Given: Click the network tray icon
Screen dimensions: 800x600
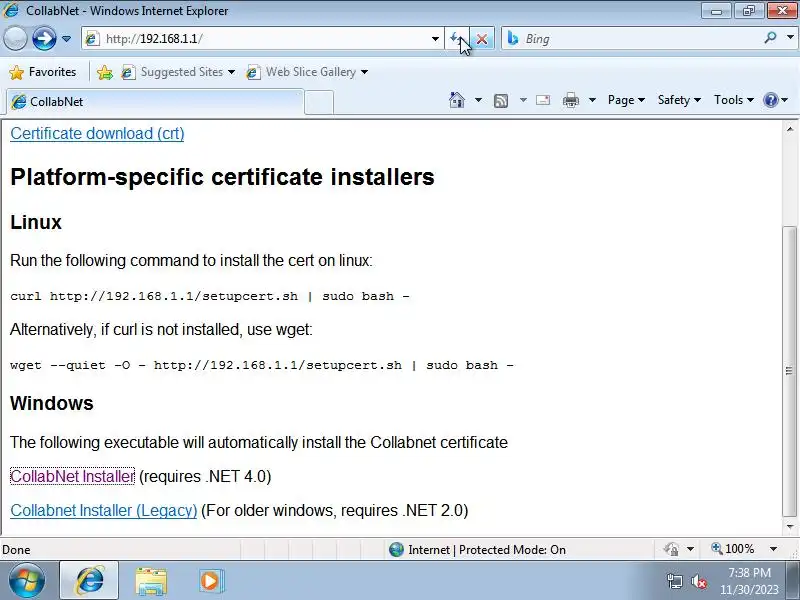Looking at the screenshot, I should pos(675,581).
